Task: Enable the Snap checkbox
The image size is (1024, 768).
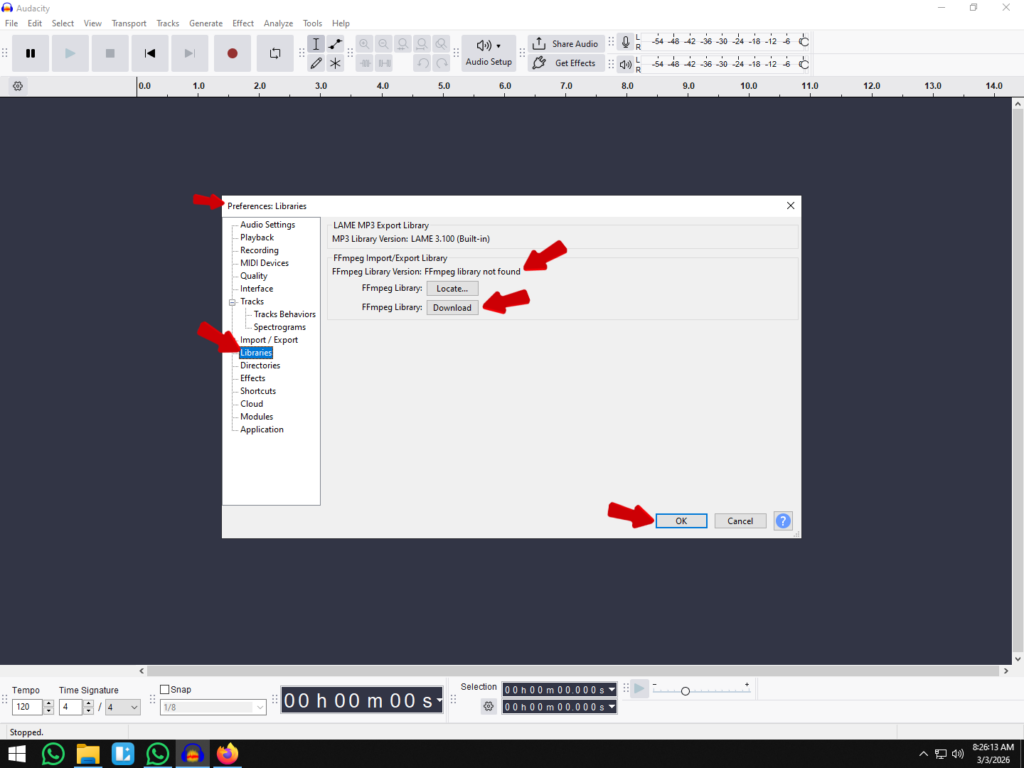Action: click(166, 690)
